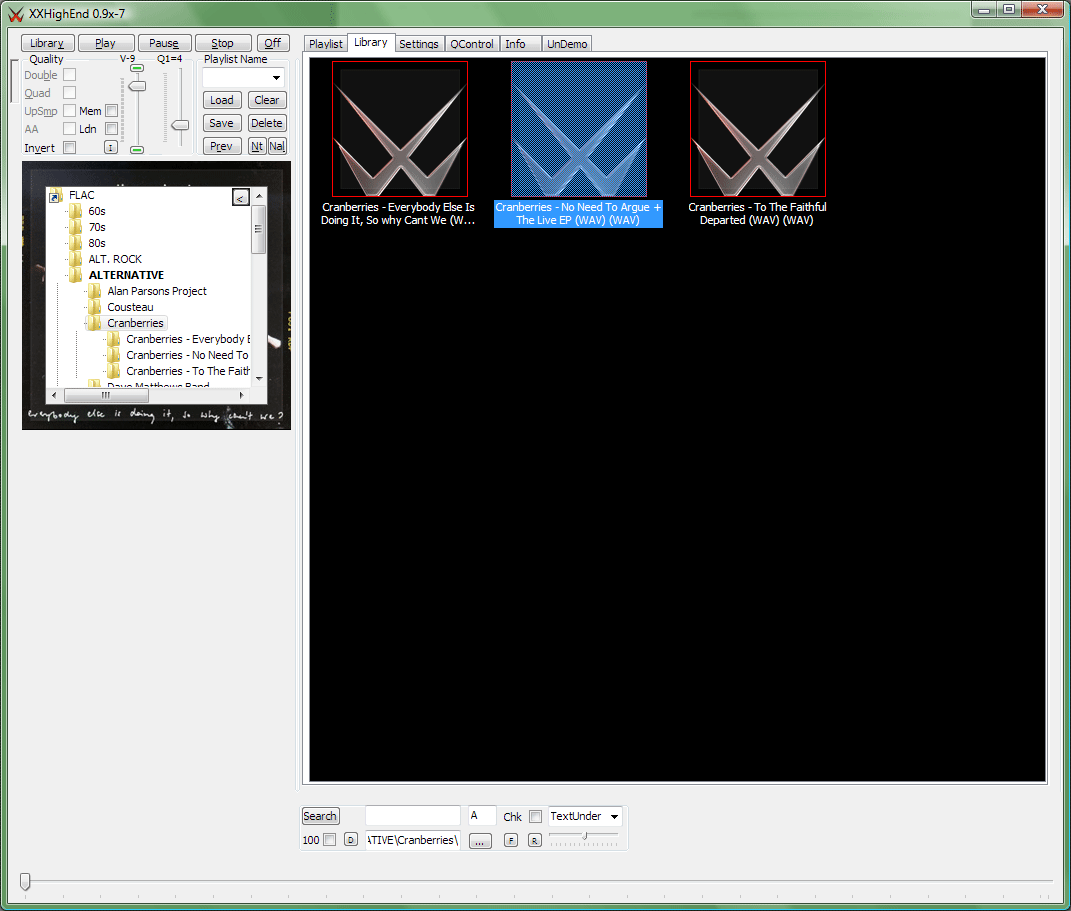Click the Play button
This screenshot has height=911, width=1071.
105,43
